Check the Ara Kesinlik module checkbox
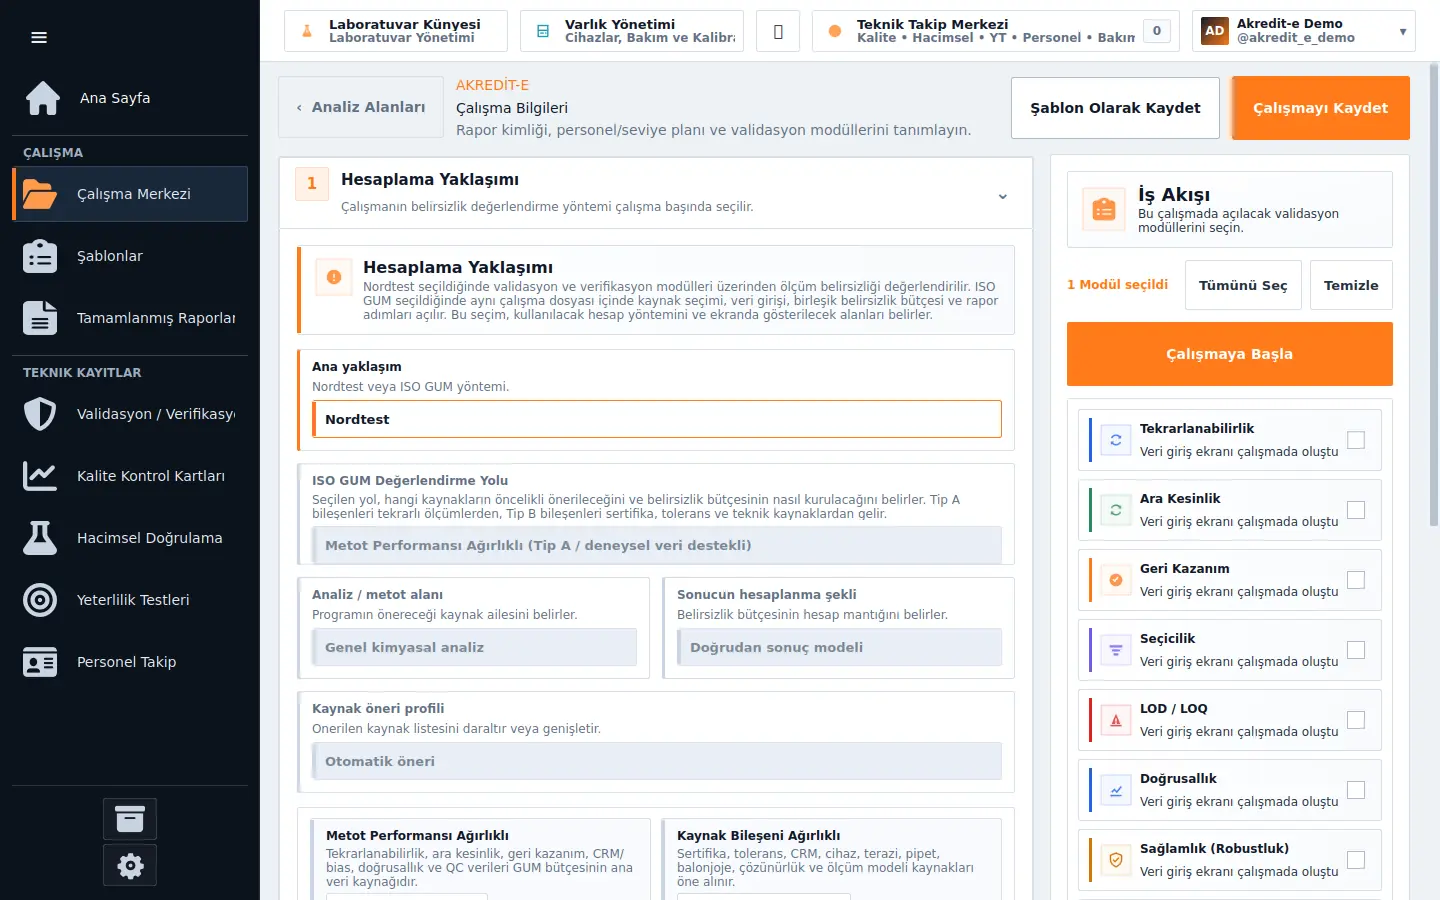Image resolution: width=1440 pixels, height=900 pixels. point(1356,510)
